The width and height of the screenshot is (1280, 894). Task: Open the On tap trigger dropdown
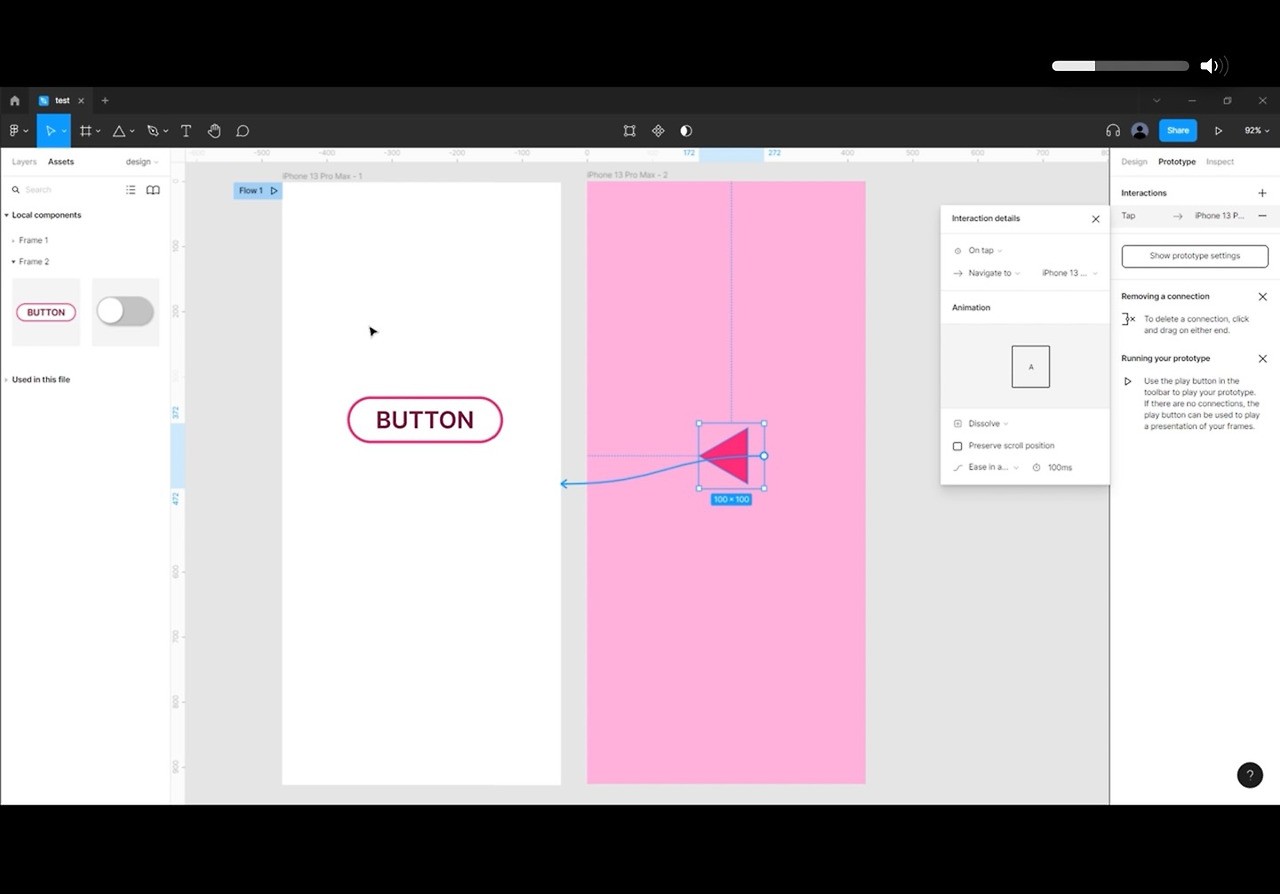[984, 251]
